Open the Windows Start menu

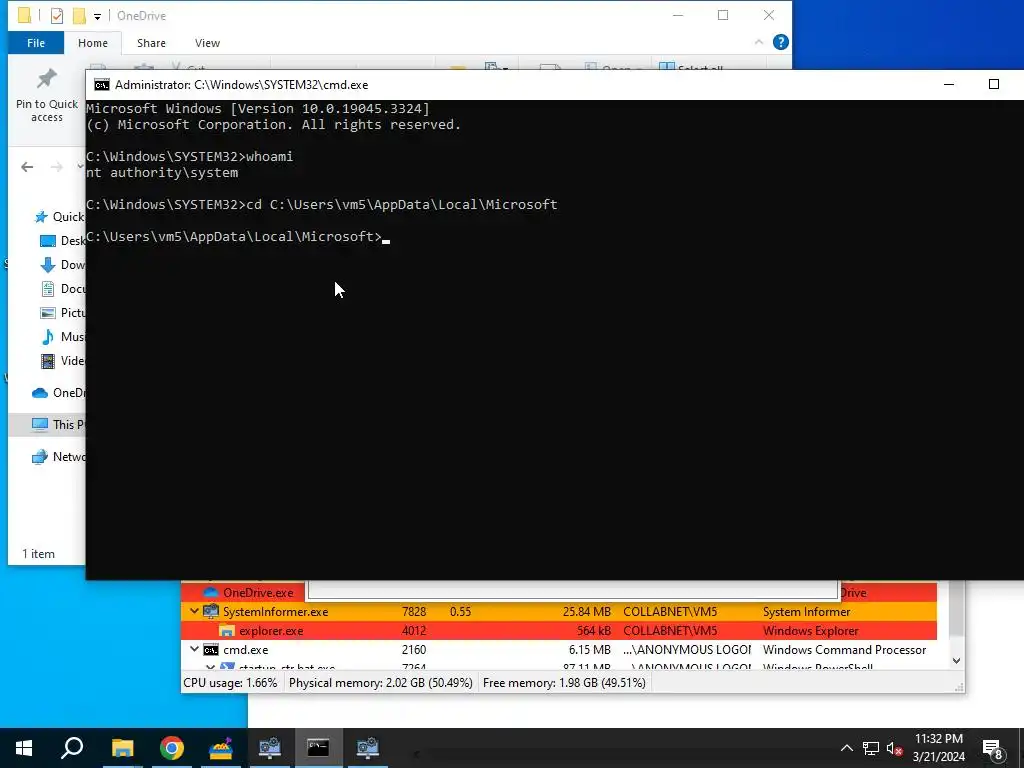tap(24, 748)
